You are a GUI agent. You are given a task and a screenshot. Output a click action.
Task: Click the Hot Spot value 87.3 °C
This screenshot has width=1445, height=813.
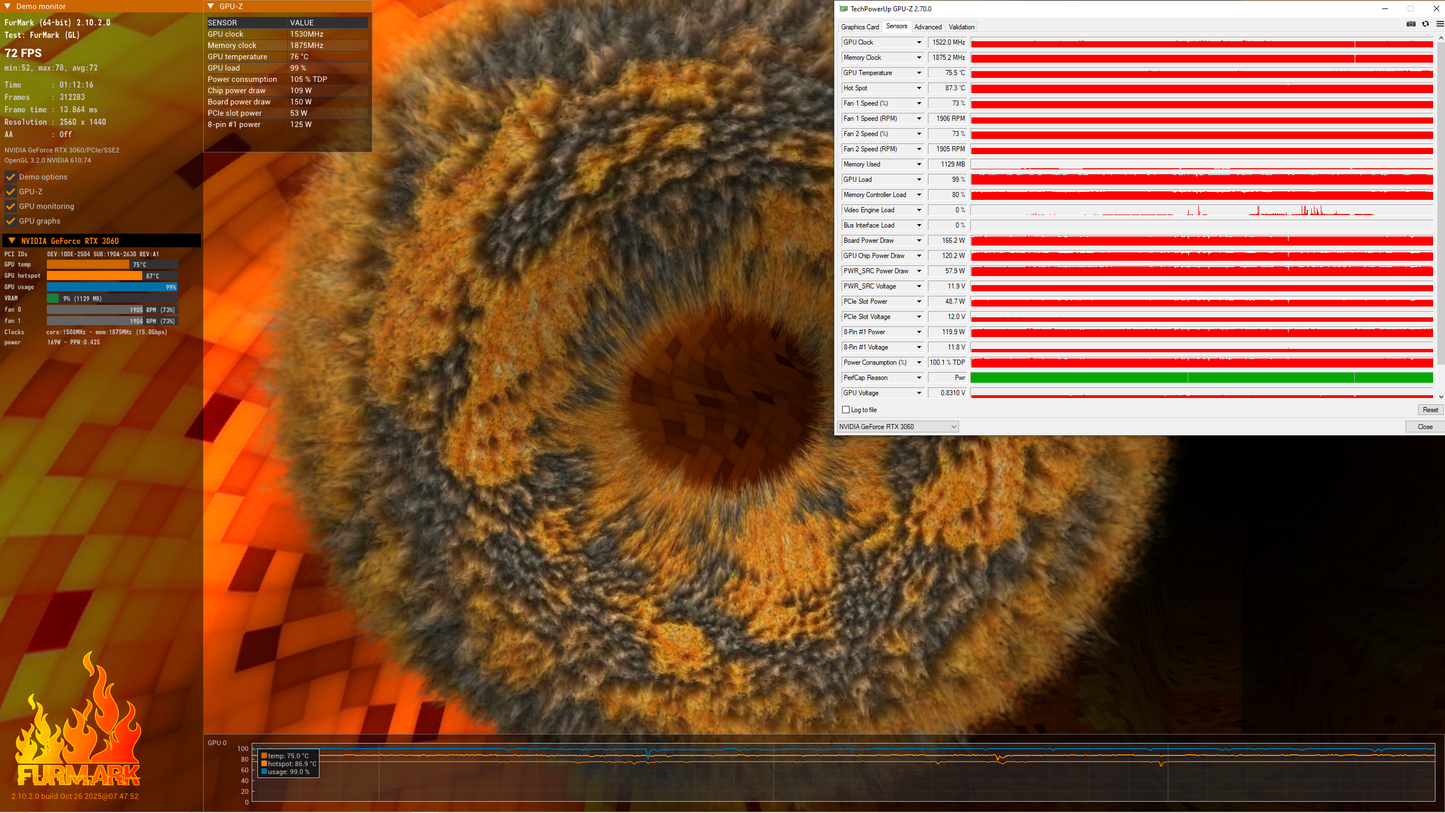click(947, 88)
